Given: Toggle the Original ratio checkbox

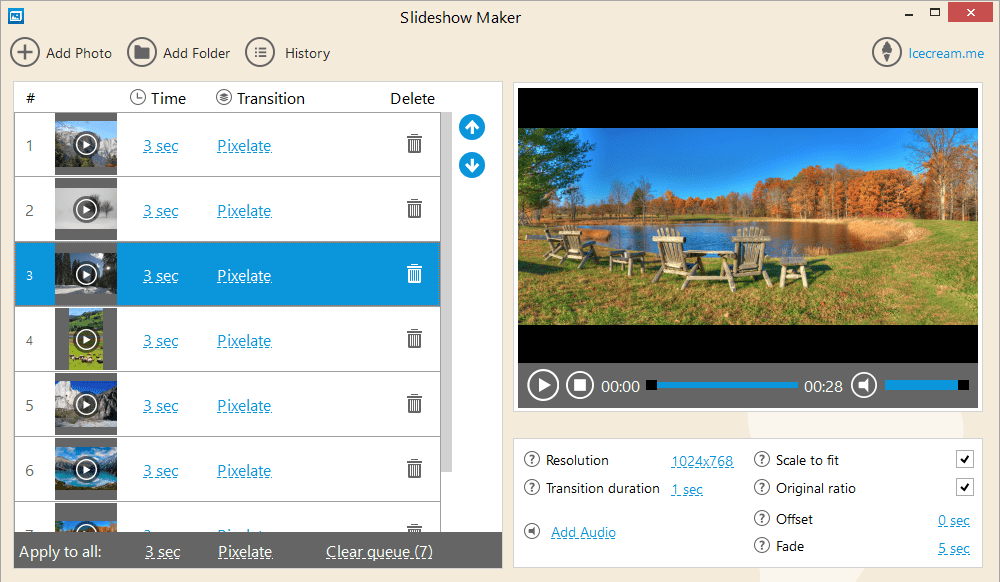Looking at the screenshot, I should pos(964,488).
